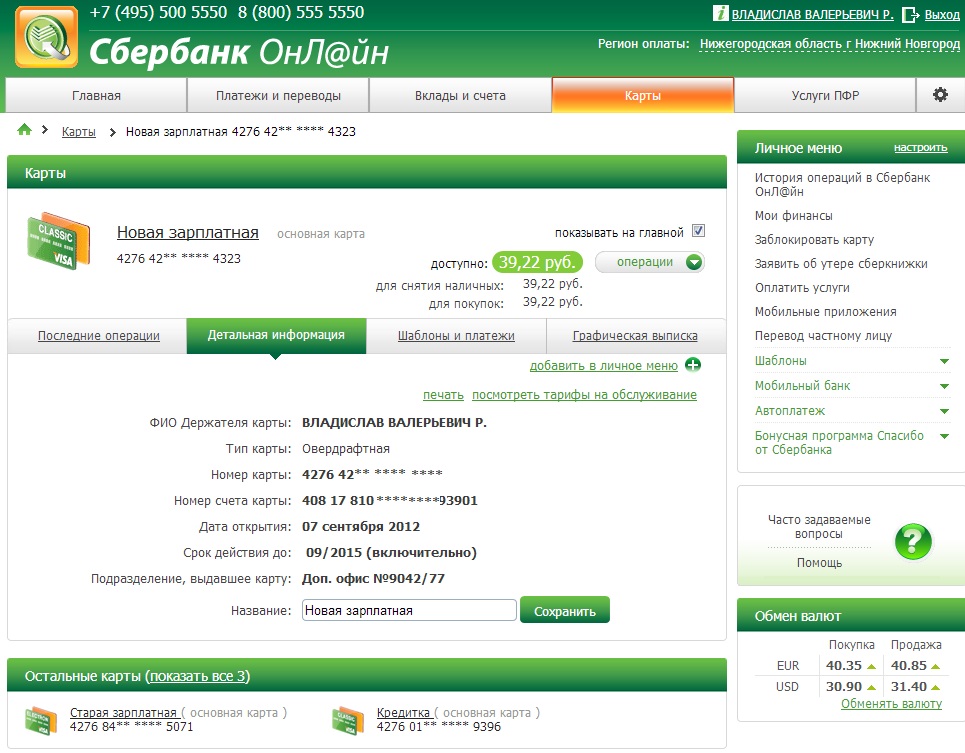Open the операции dropdown button
This screenshot has width=965, height=753.
tap(650, 262)
